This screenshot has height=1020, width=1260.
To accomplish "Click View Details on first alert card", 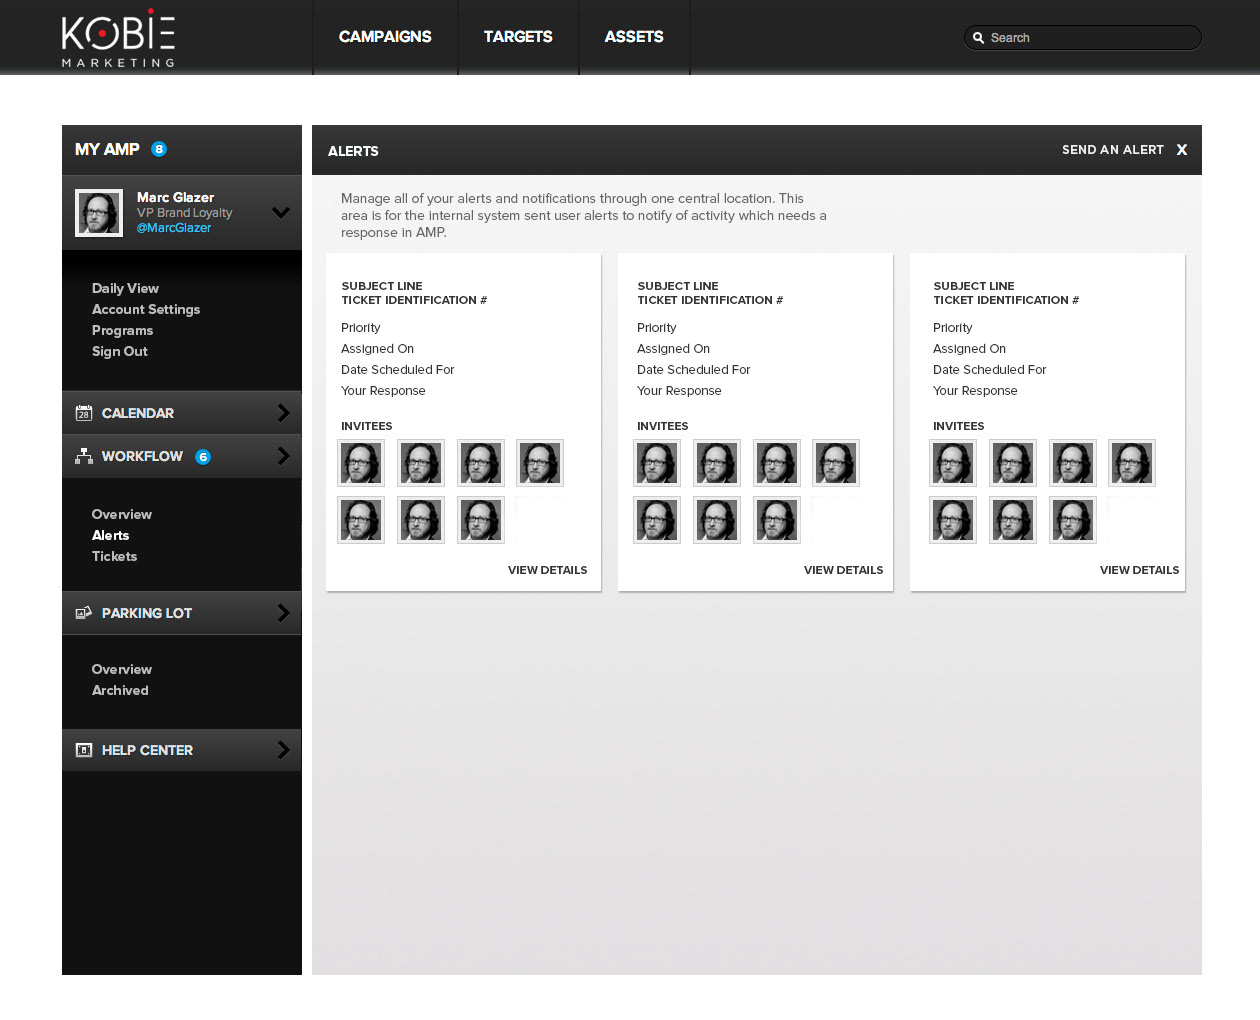I will pos(547,570).
